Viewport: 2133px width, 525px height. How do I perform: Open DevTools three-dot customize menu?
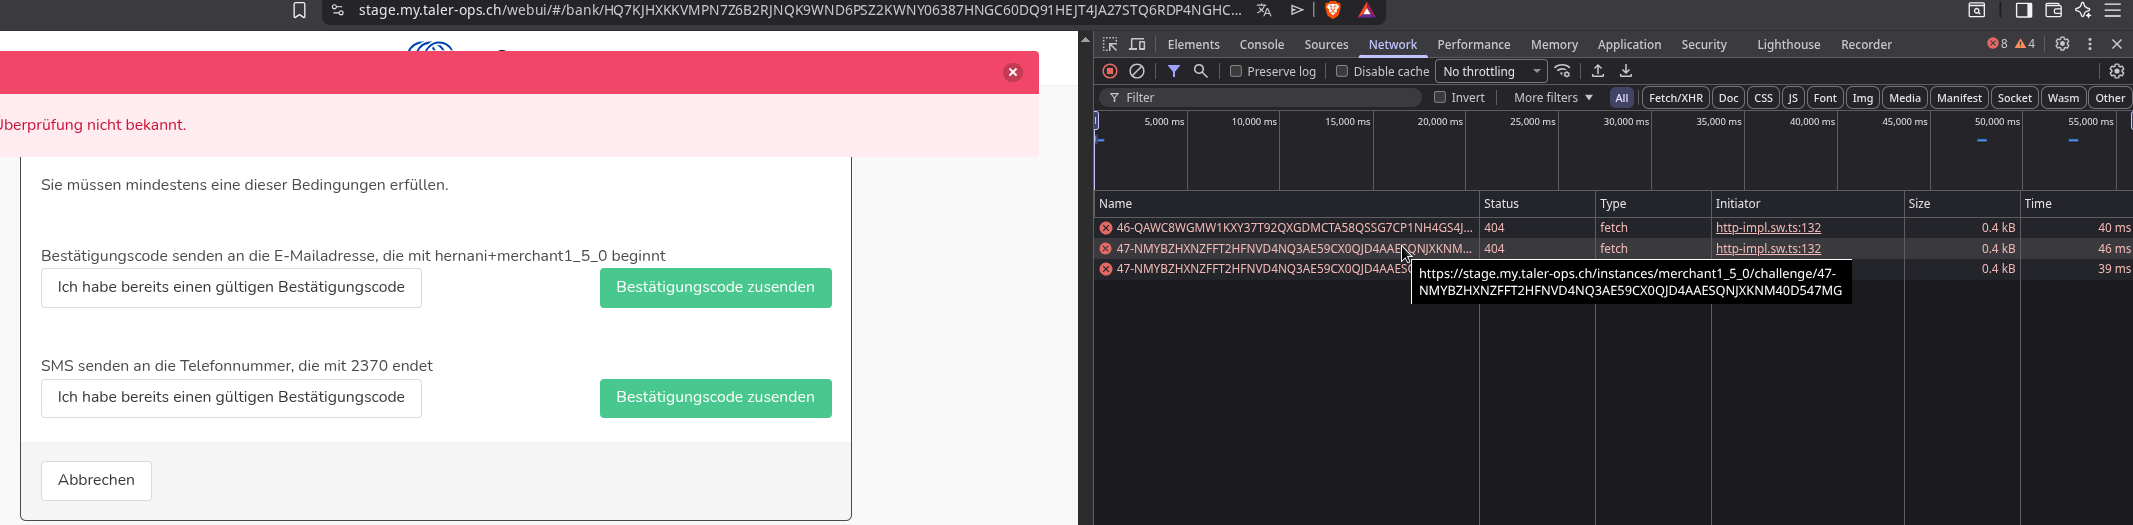(x=2090, y=44)
